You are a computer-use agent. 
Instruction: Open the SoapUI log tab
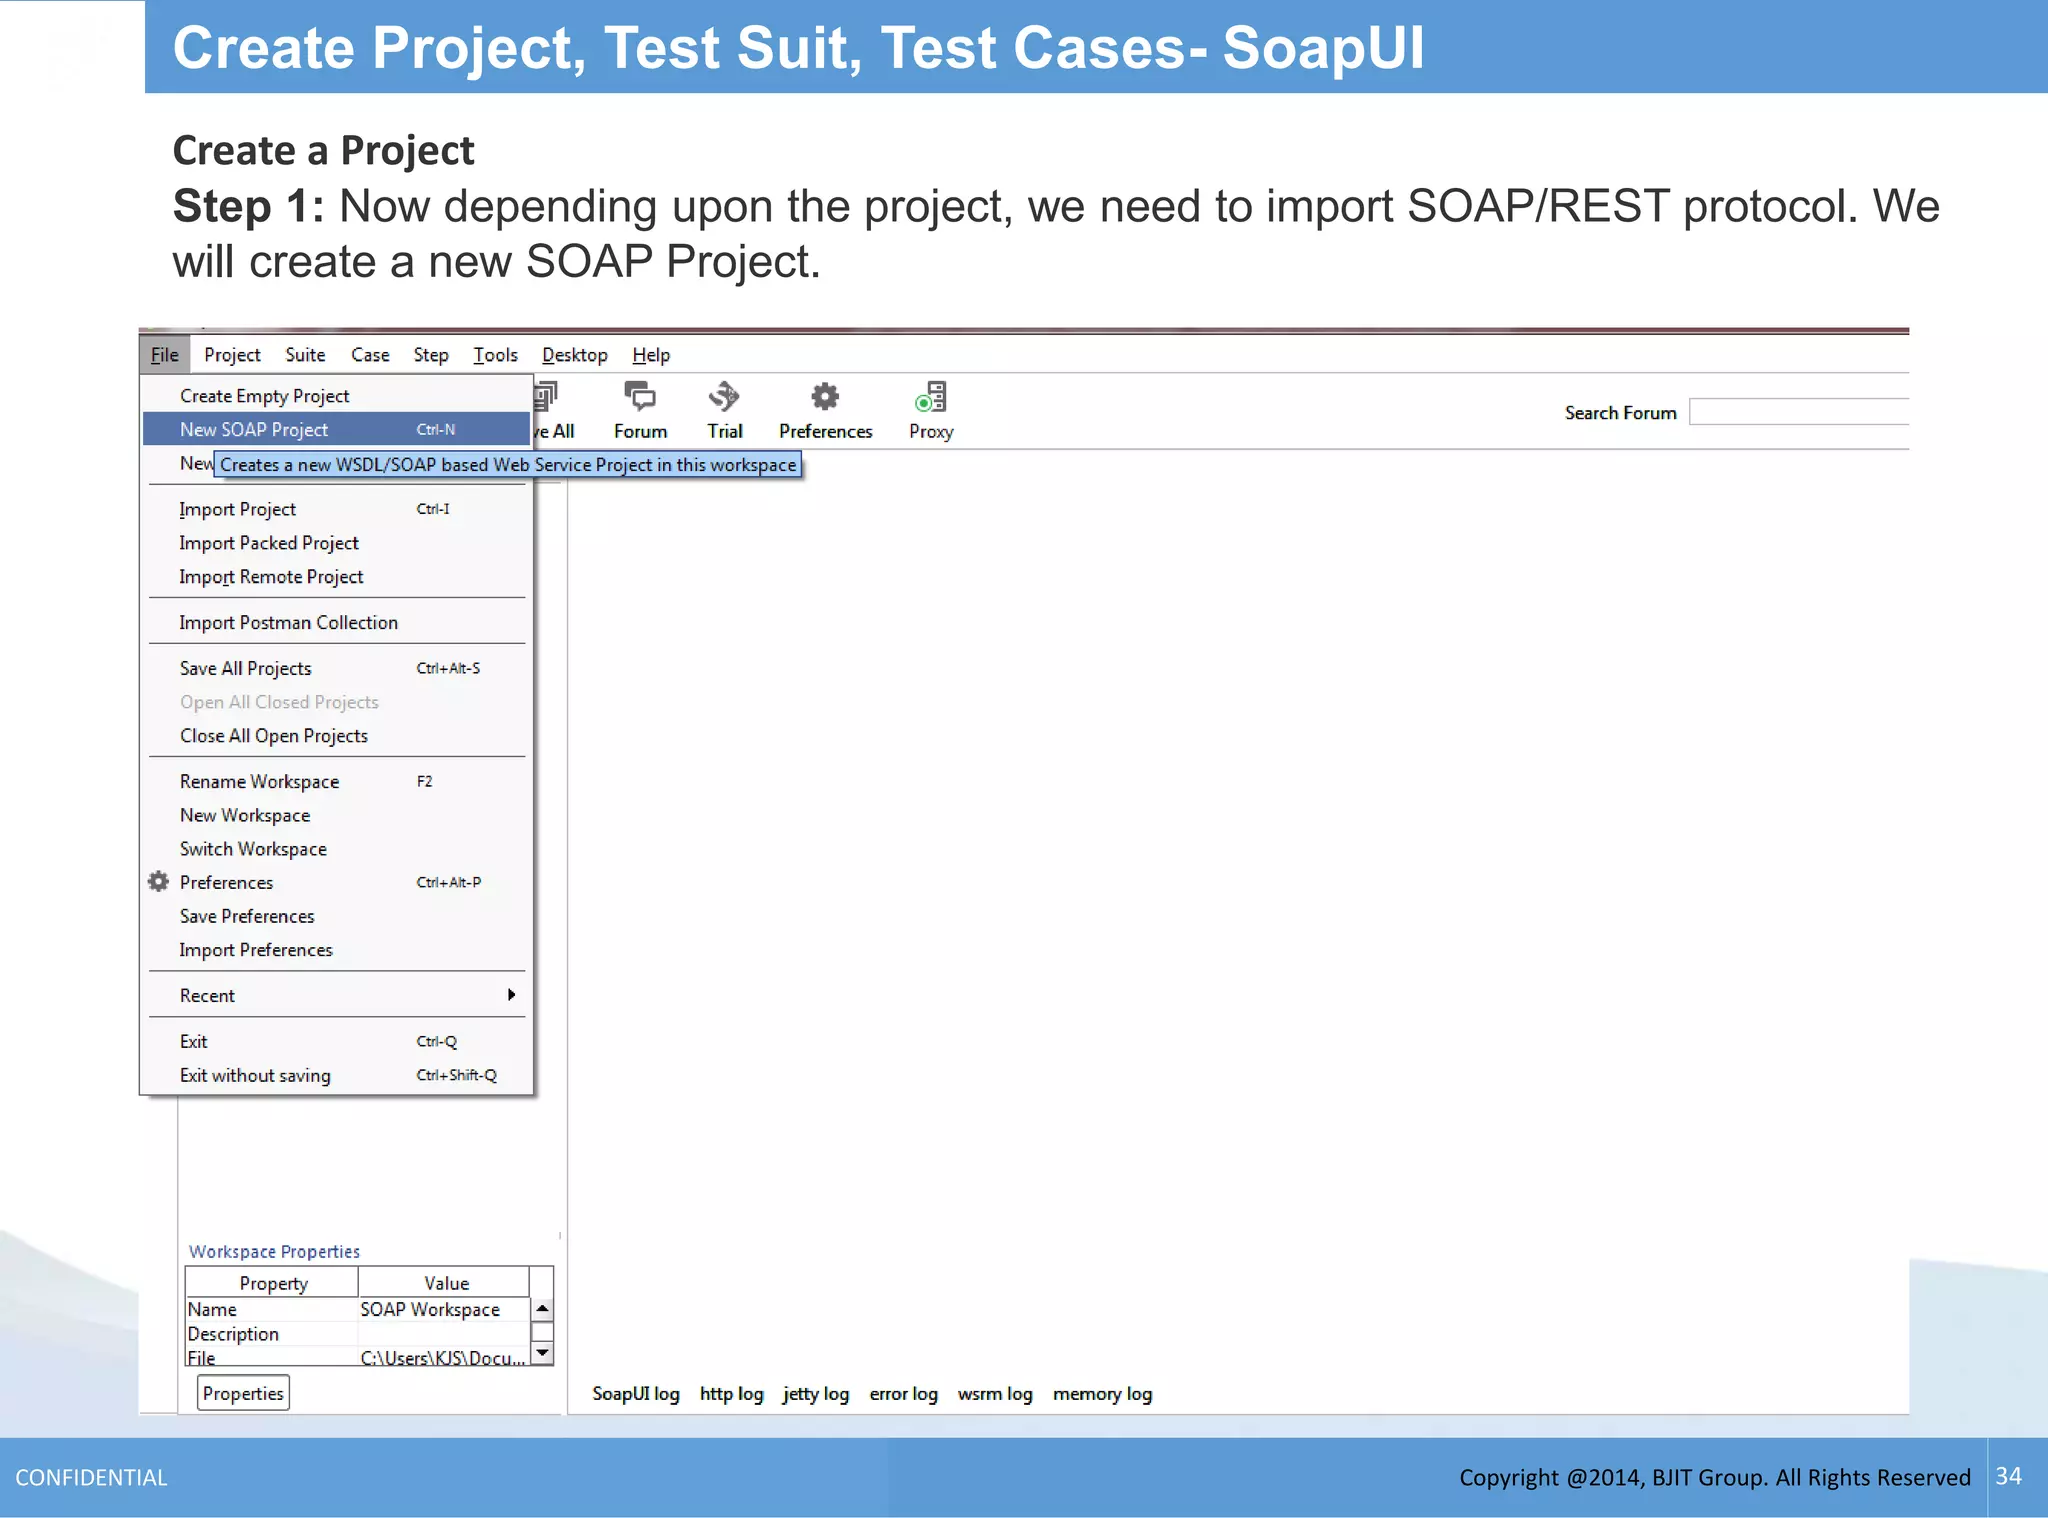pos(636,1394)
